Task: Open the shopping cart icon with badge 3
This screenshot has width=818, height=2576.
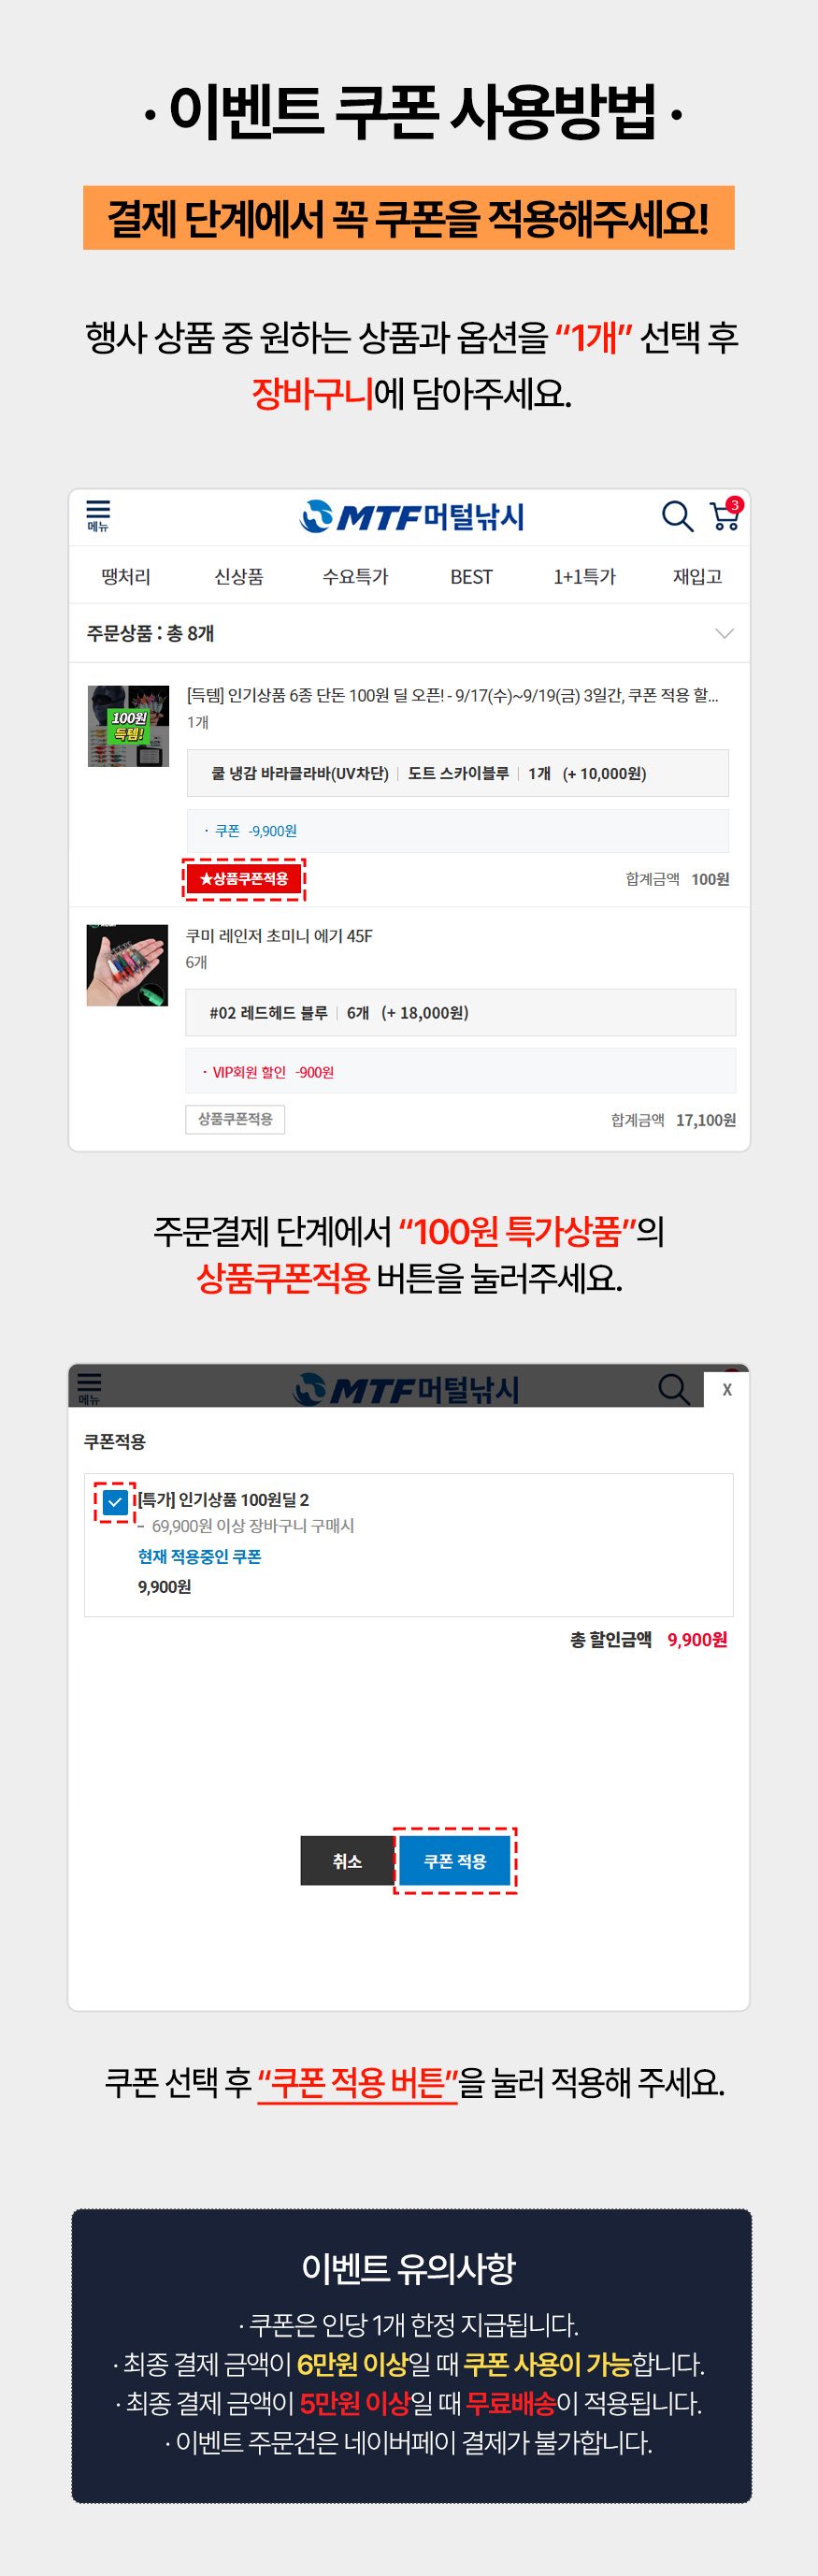Action: (x=725, y=514)
